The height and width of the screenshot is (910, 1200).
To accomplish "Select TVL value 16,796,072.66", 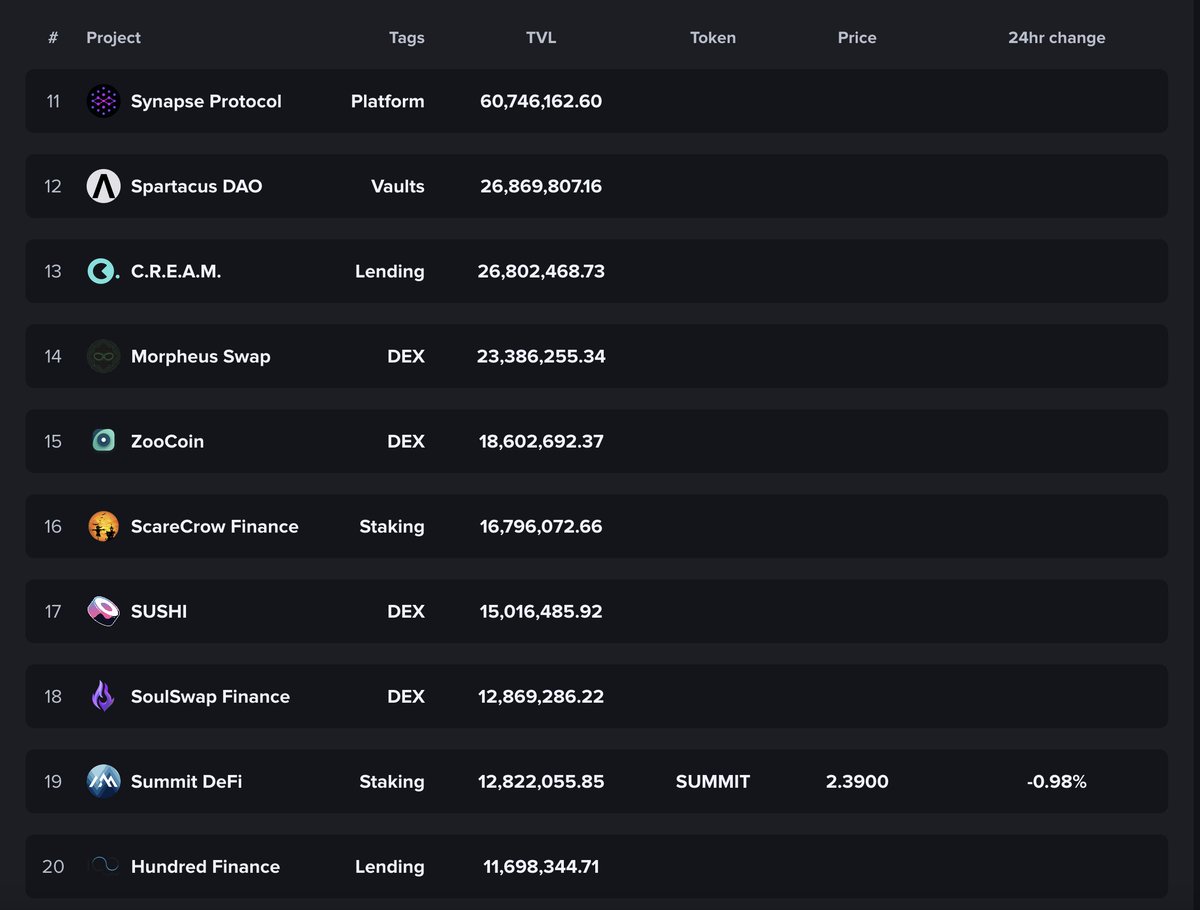I will click(x=541, y=526).
